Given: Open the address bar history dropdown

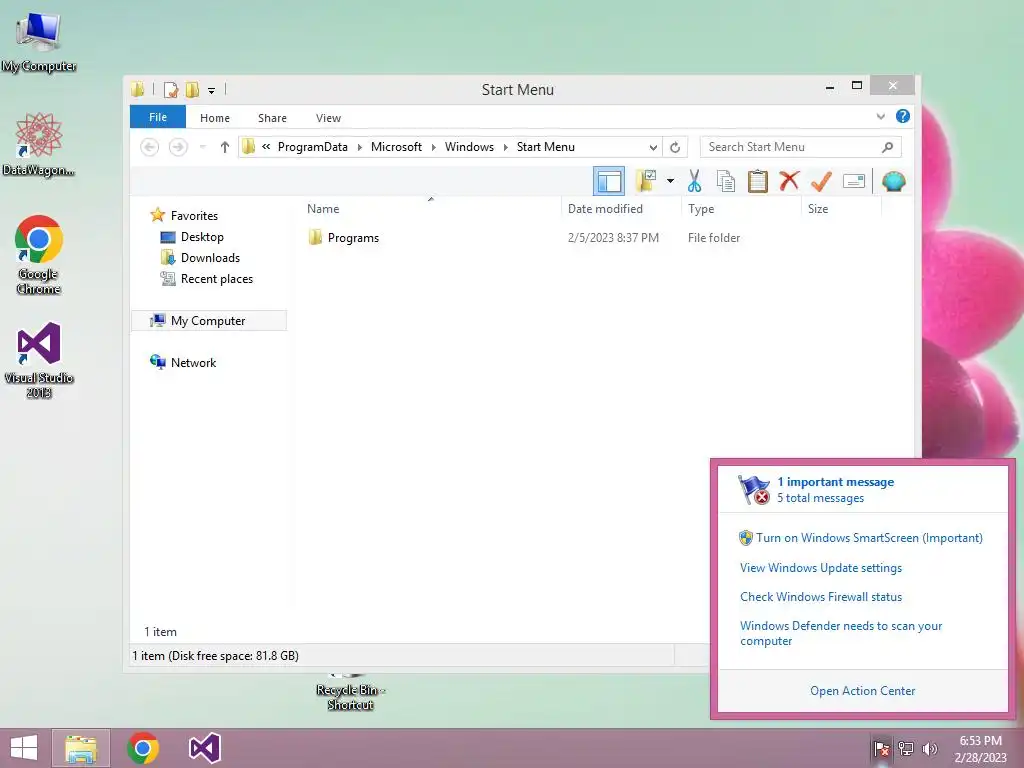Looking at the screenshot, I should point(653,148).
